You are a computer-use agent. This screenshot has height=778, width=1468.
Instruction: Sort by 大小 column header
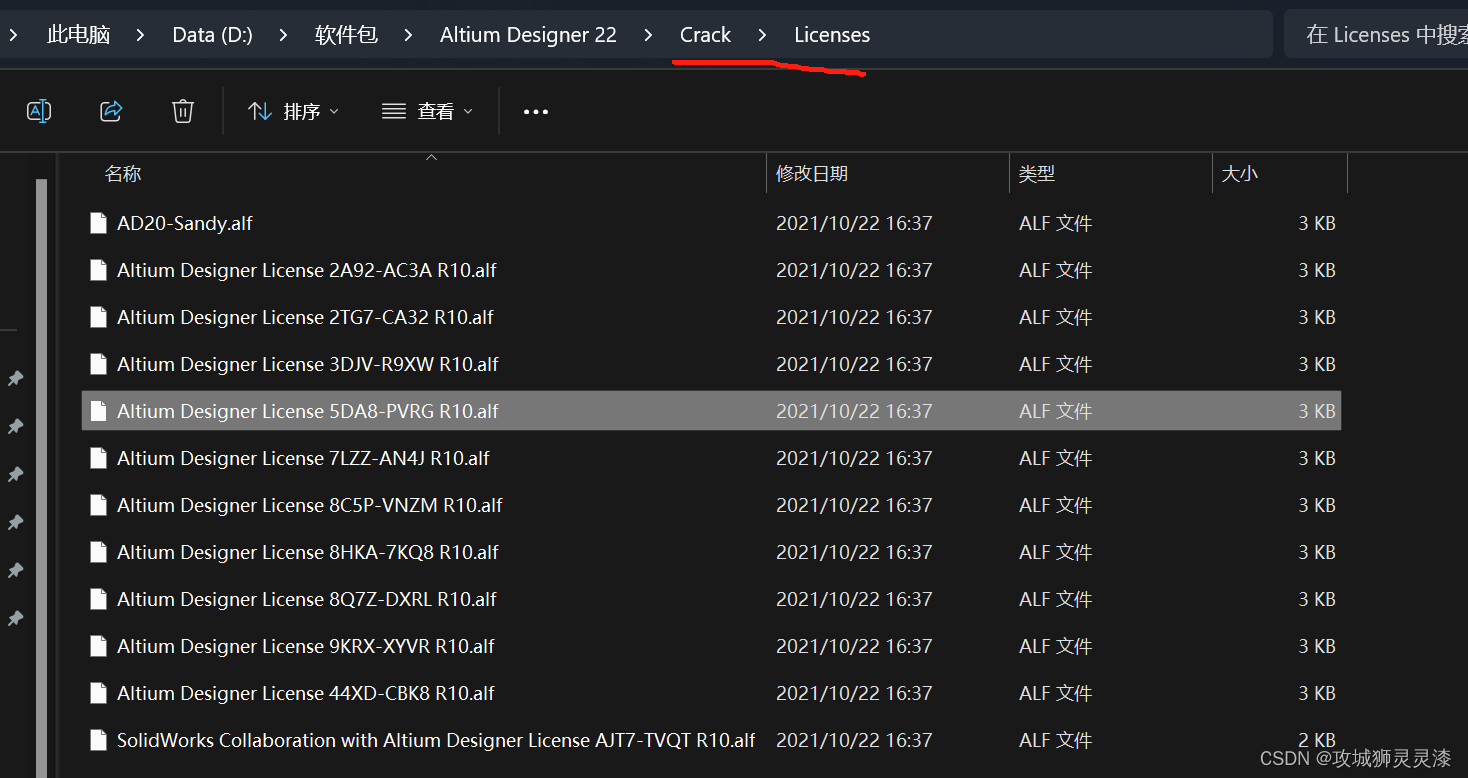click(1240, 174)
